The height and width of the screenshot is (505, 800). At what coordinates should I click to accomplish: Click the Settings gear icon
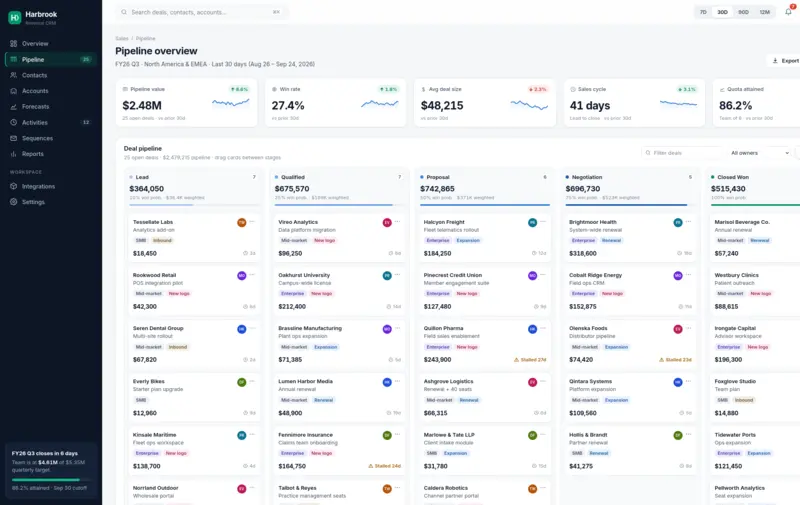14,202
